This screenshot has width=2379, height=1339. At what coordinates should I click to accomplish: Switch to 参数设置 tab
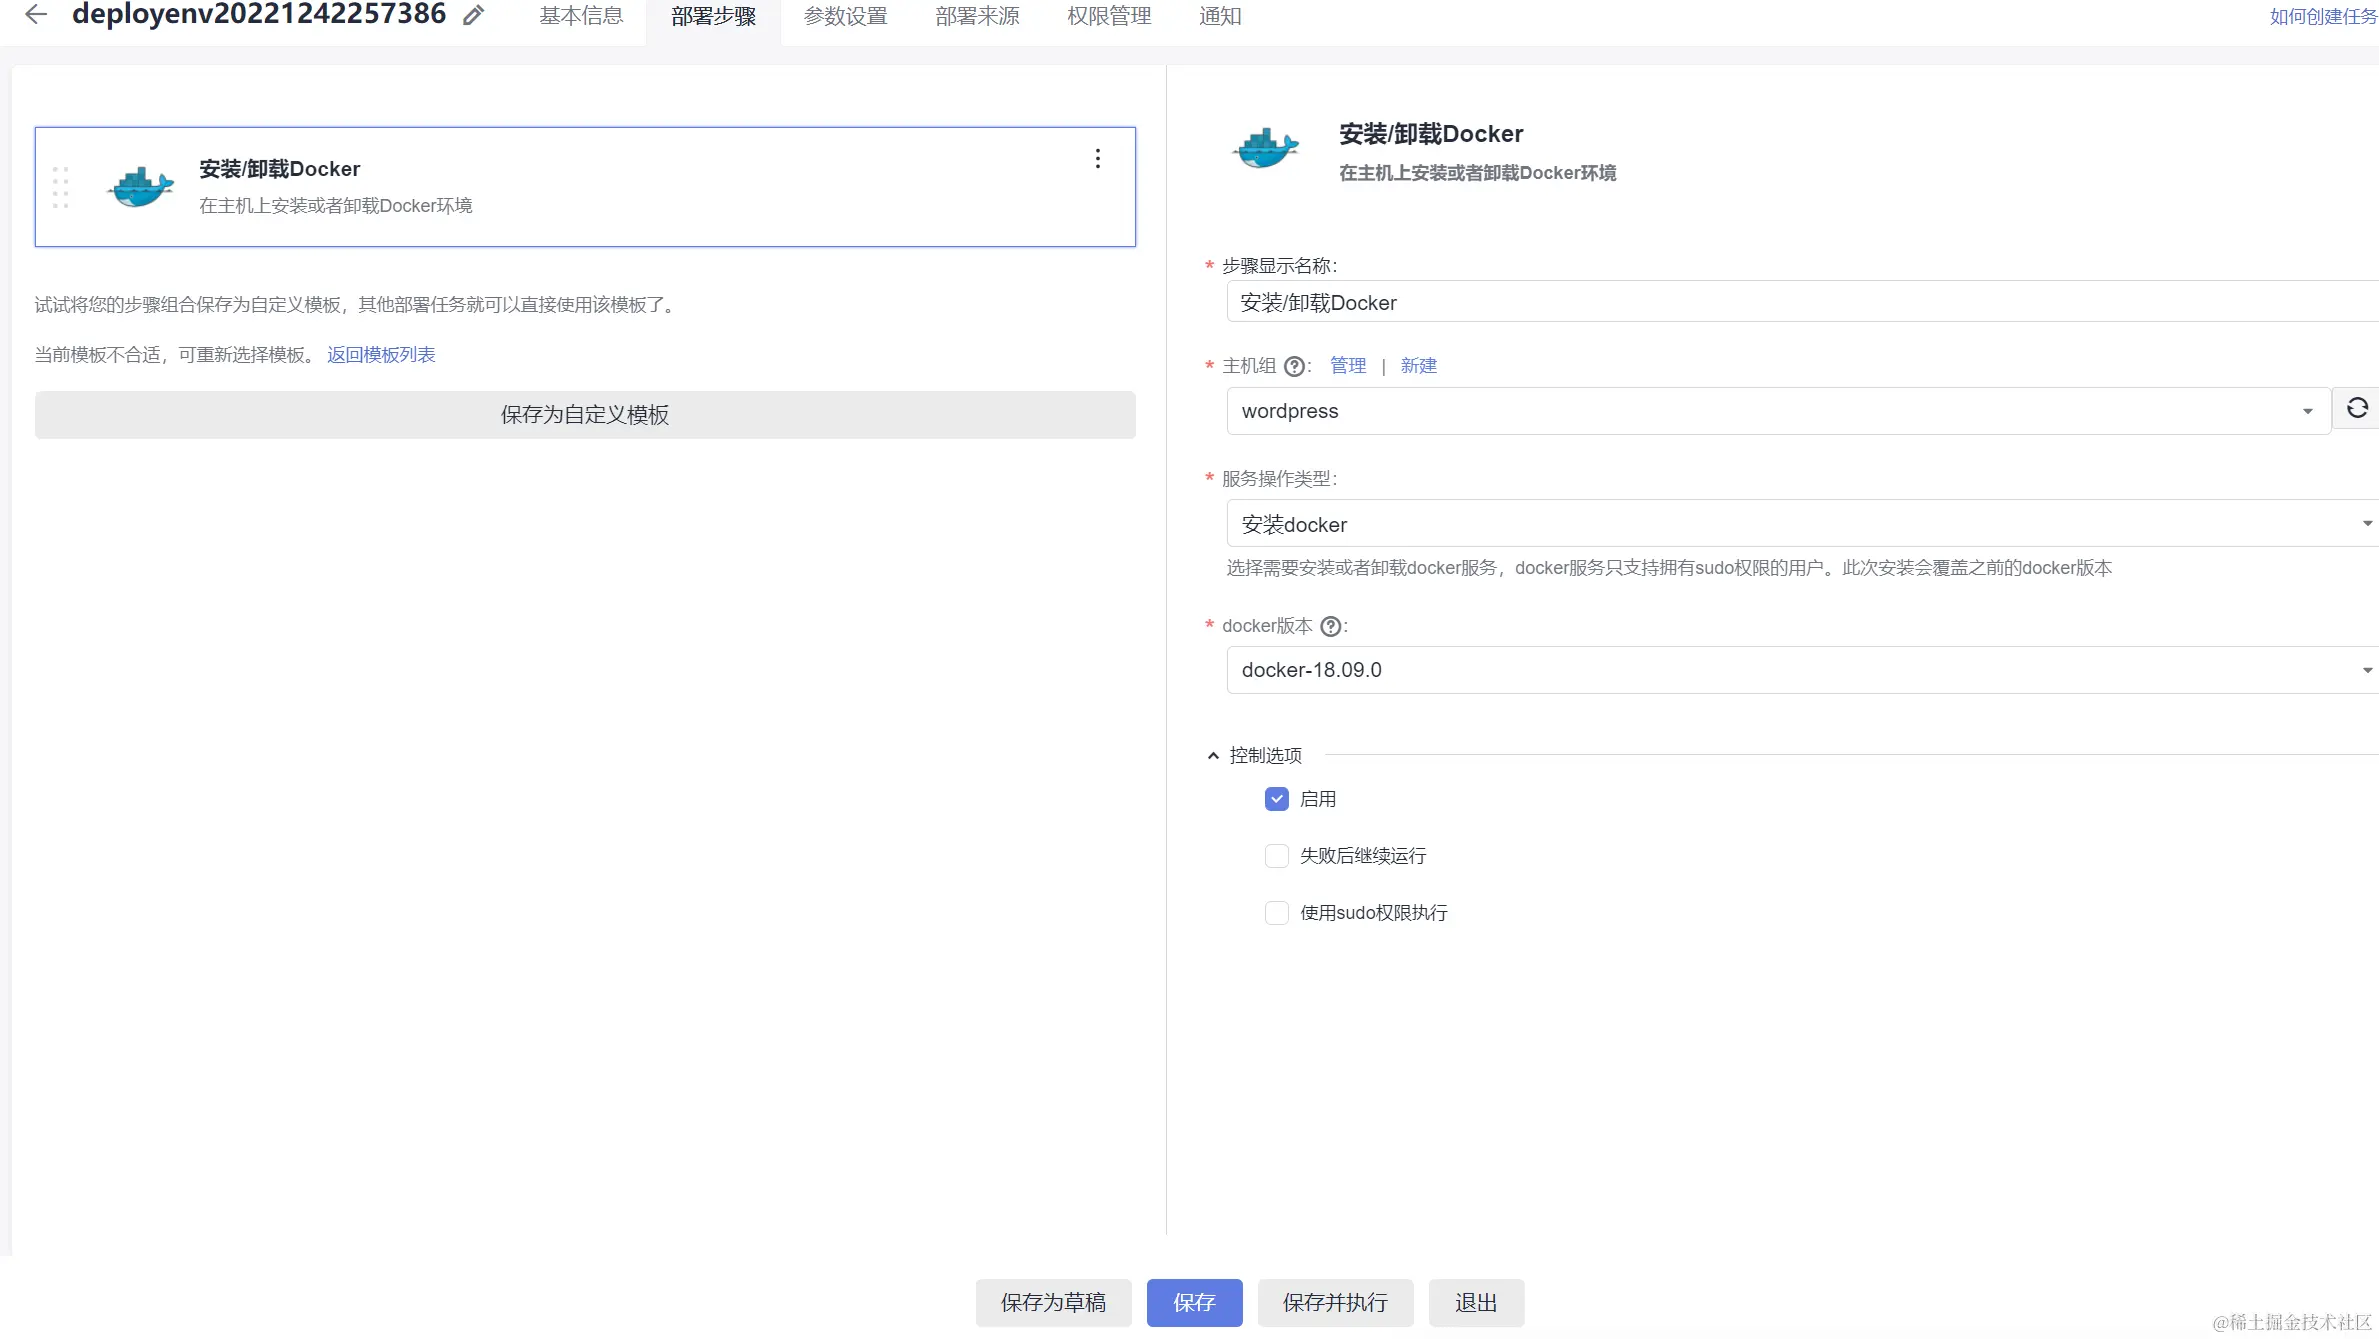(845, 17)
